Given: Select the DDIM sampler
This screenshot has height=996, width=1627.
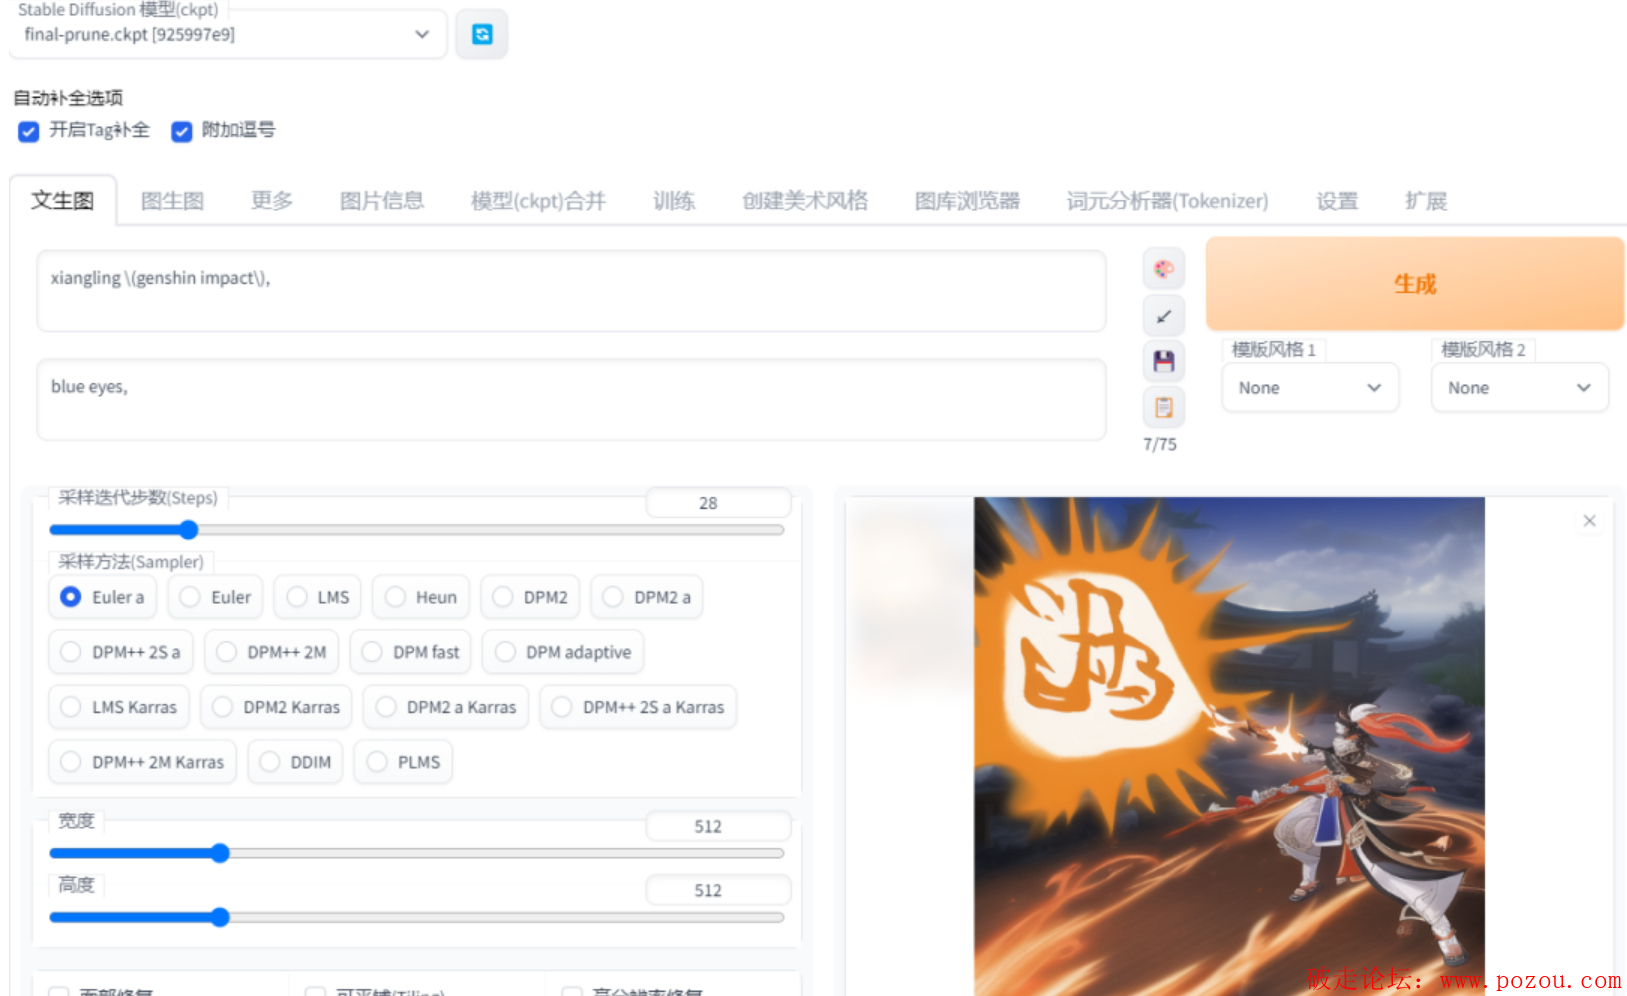Looking at the screenshot, I should [296, 762].
